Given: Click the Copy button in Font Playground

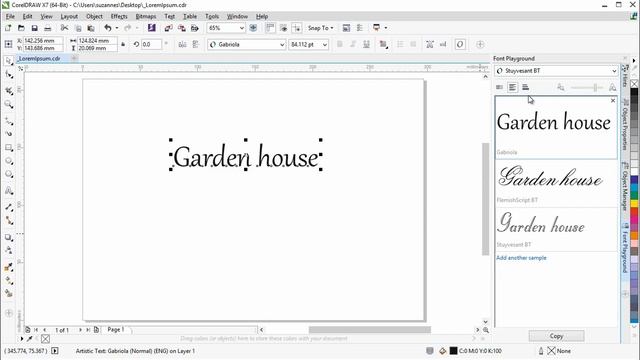Looking at the screenshot, I should [x=556, y=336].
